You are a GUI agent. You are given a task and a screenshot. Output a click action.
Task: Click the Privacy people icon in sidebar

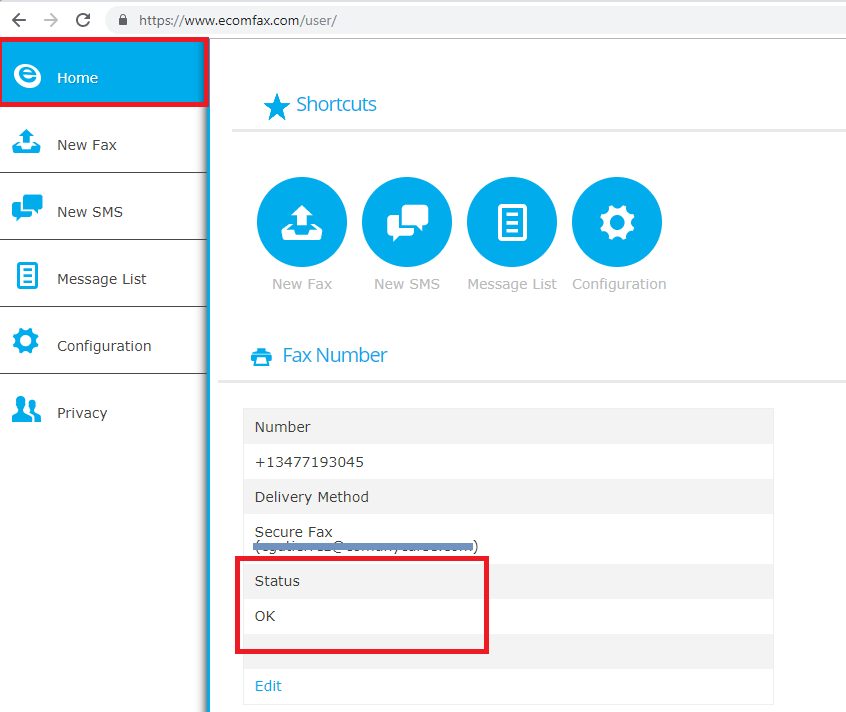(26, 409)
